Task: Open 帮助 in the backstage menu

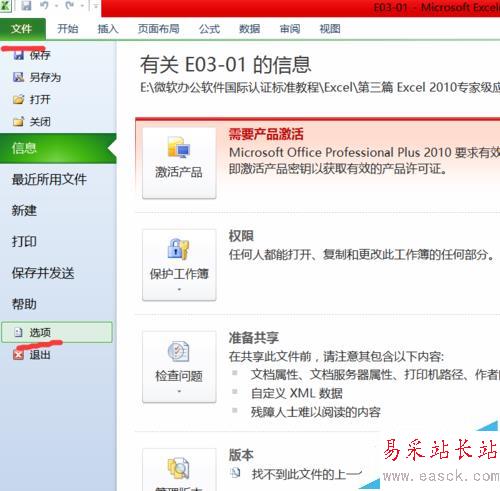Action: tap(24, 304)
